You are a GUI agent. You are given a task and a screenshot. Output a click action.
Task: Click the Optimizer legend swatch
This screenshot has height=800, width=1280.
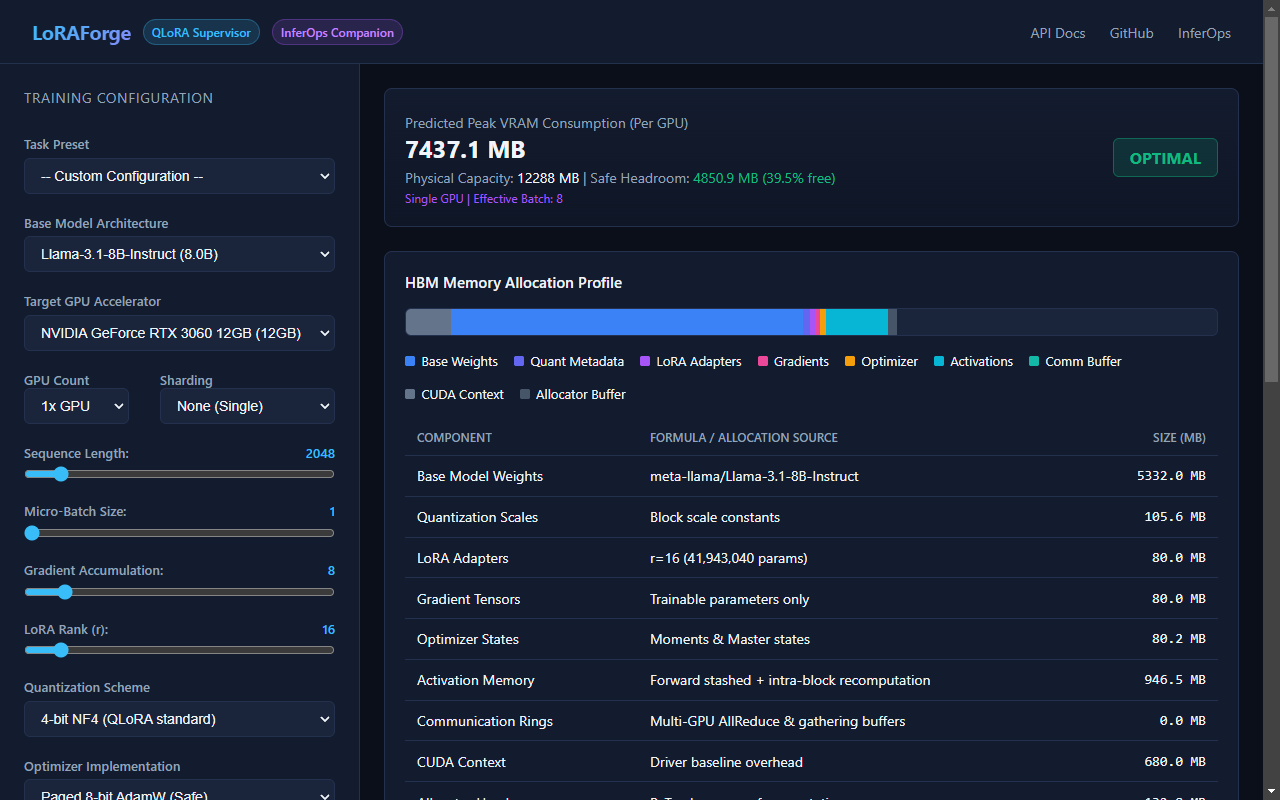click(850, 361)
